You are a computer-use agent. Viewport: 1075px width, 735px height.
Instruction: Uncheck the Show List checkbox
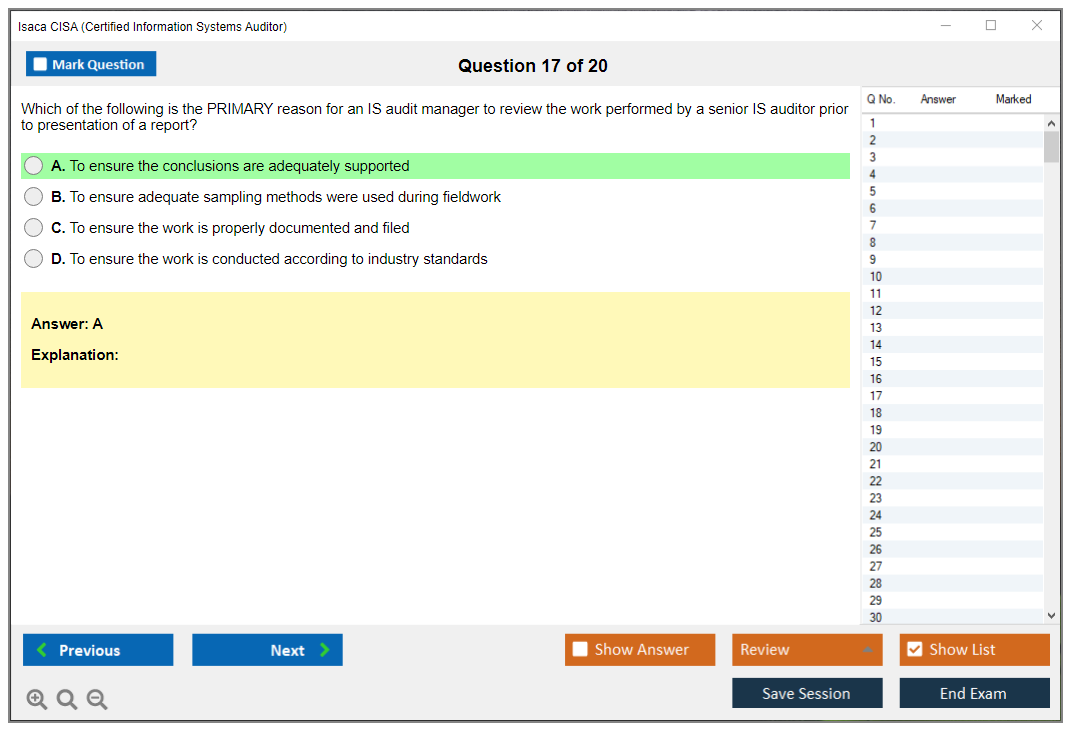pos(914,650)
